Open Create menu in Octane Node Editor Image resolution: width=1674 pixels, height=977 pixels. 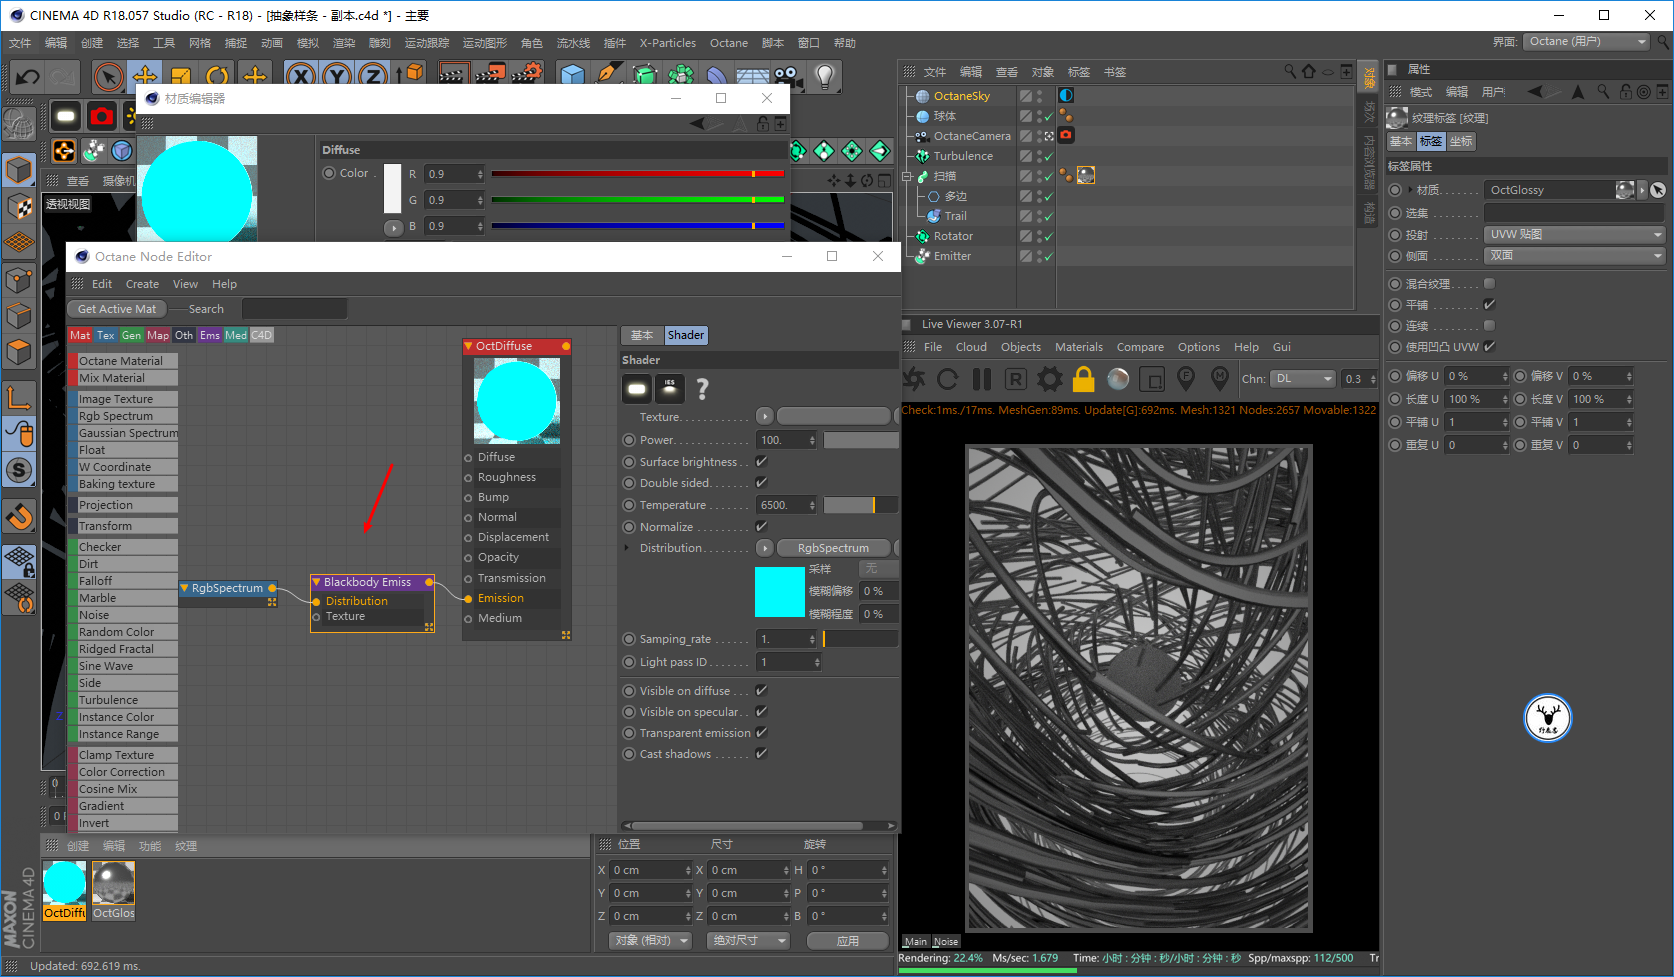coord(142,284)
